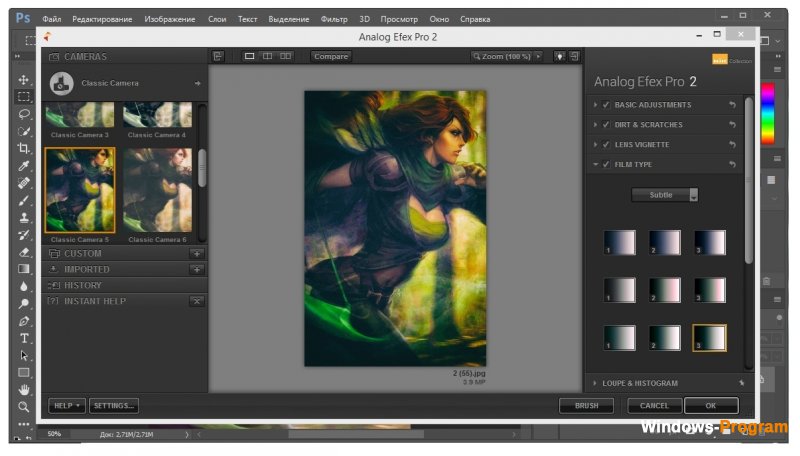The height and width of the screenshot is (456, 800).
Task: Click the Cancel button
Action: coord(654,406)
